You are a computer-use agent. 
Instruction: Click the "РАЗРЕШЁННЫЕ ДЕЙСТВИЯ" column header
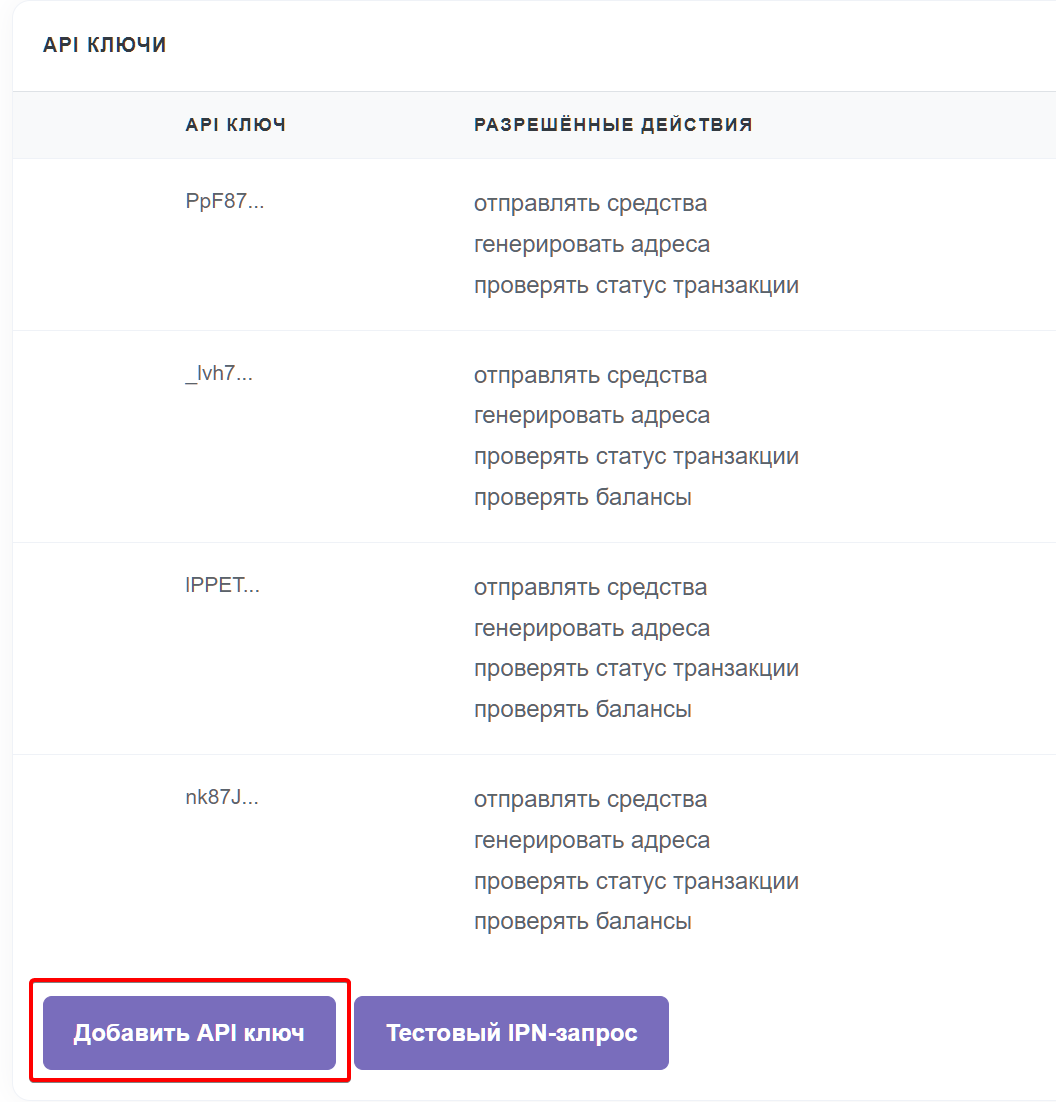tap(613, 125)
